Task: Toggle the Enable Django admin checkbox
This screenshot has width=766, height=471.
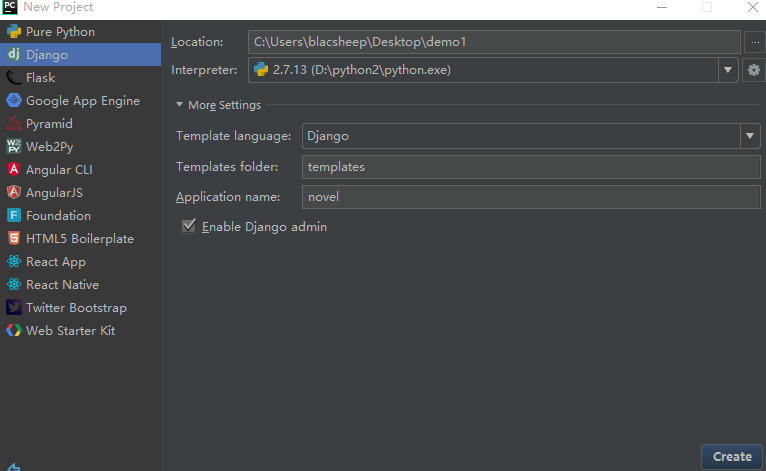Action: tap(188, 227)
